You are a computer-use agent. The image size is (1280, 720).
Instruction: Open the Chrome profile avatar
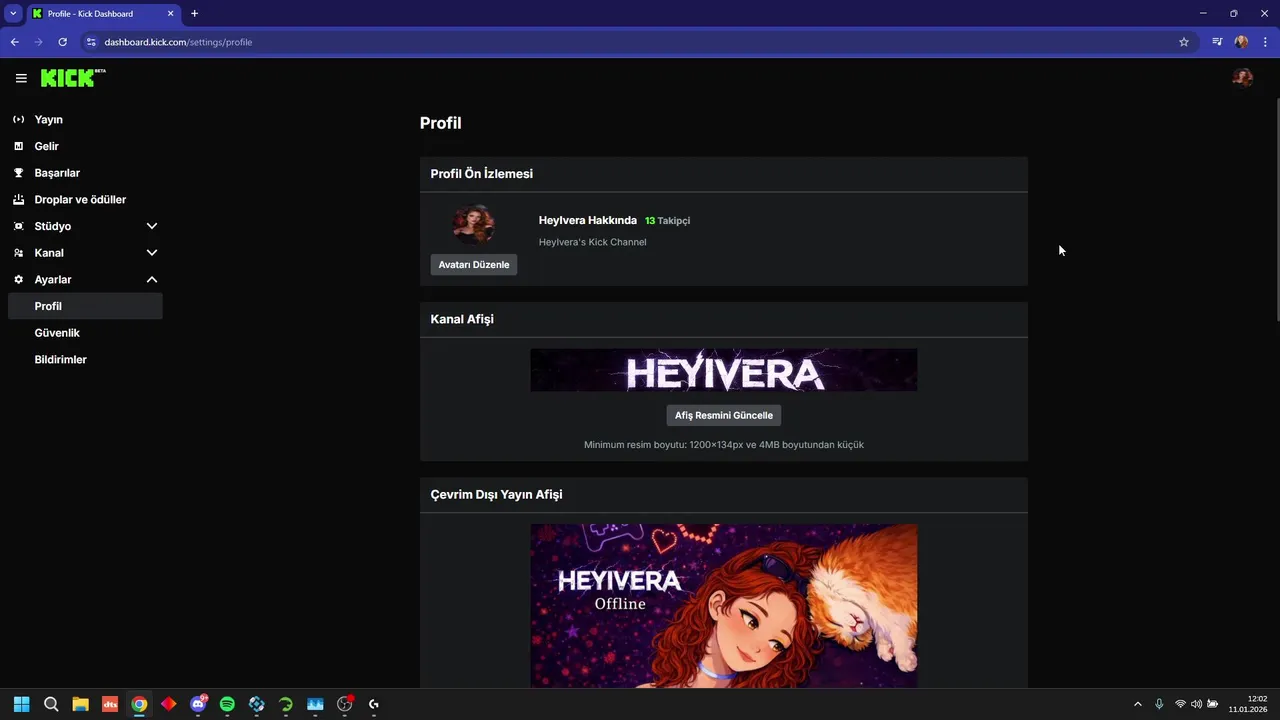(x=1241, y=42)
